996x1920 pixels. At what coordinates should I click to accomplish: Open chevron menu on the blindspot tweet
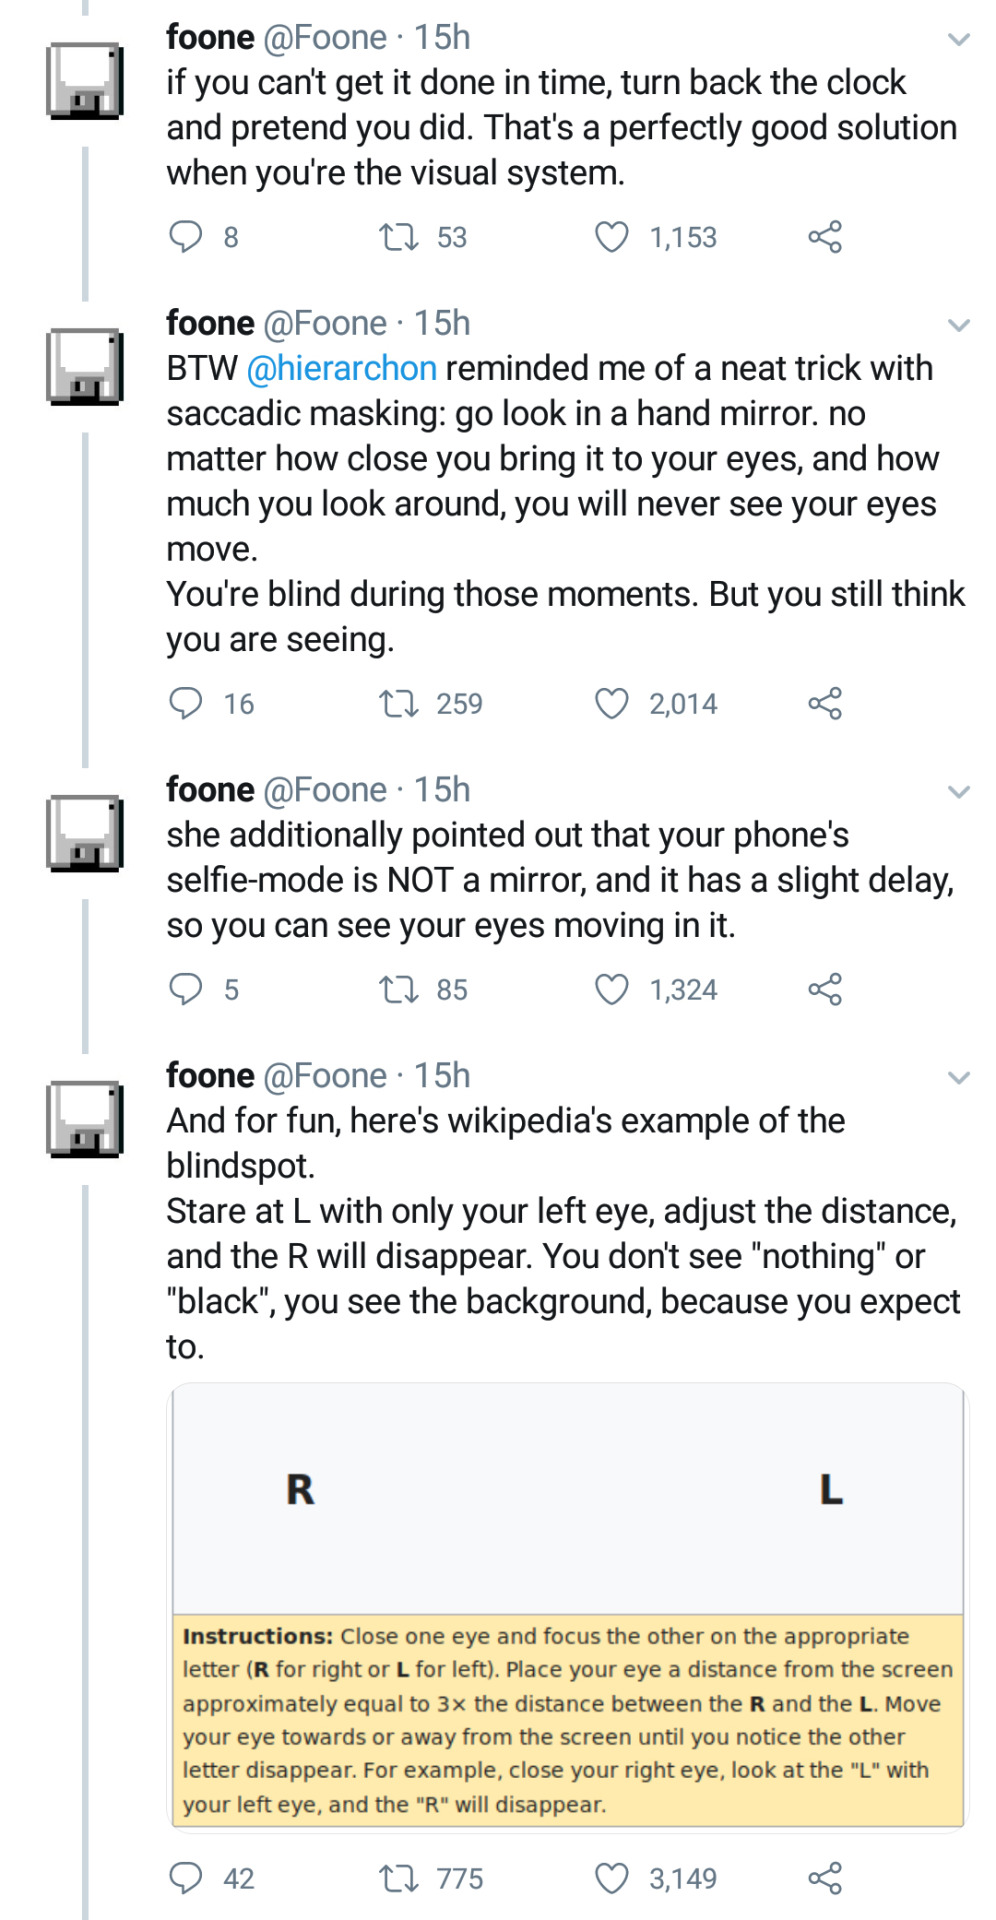(x=958, y=1078)
